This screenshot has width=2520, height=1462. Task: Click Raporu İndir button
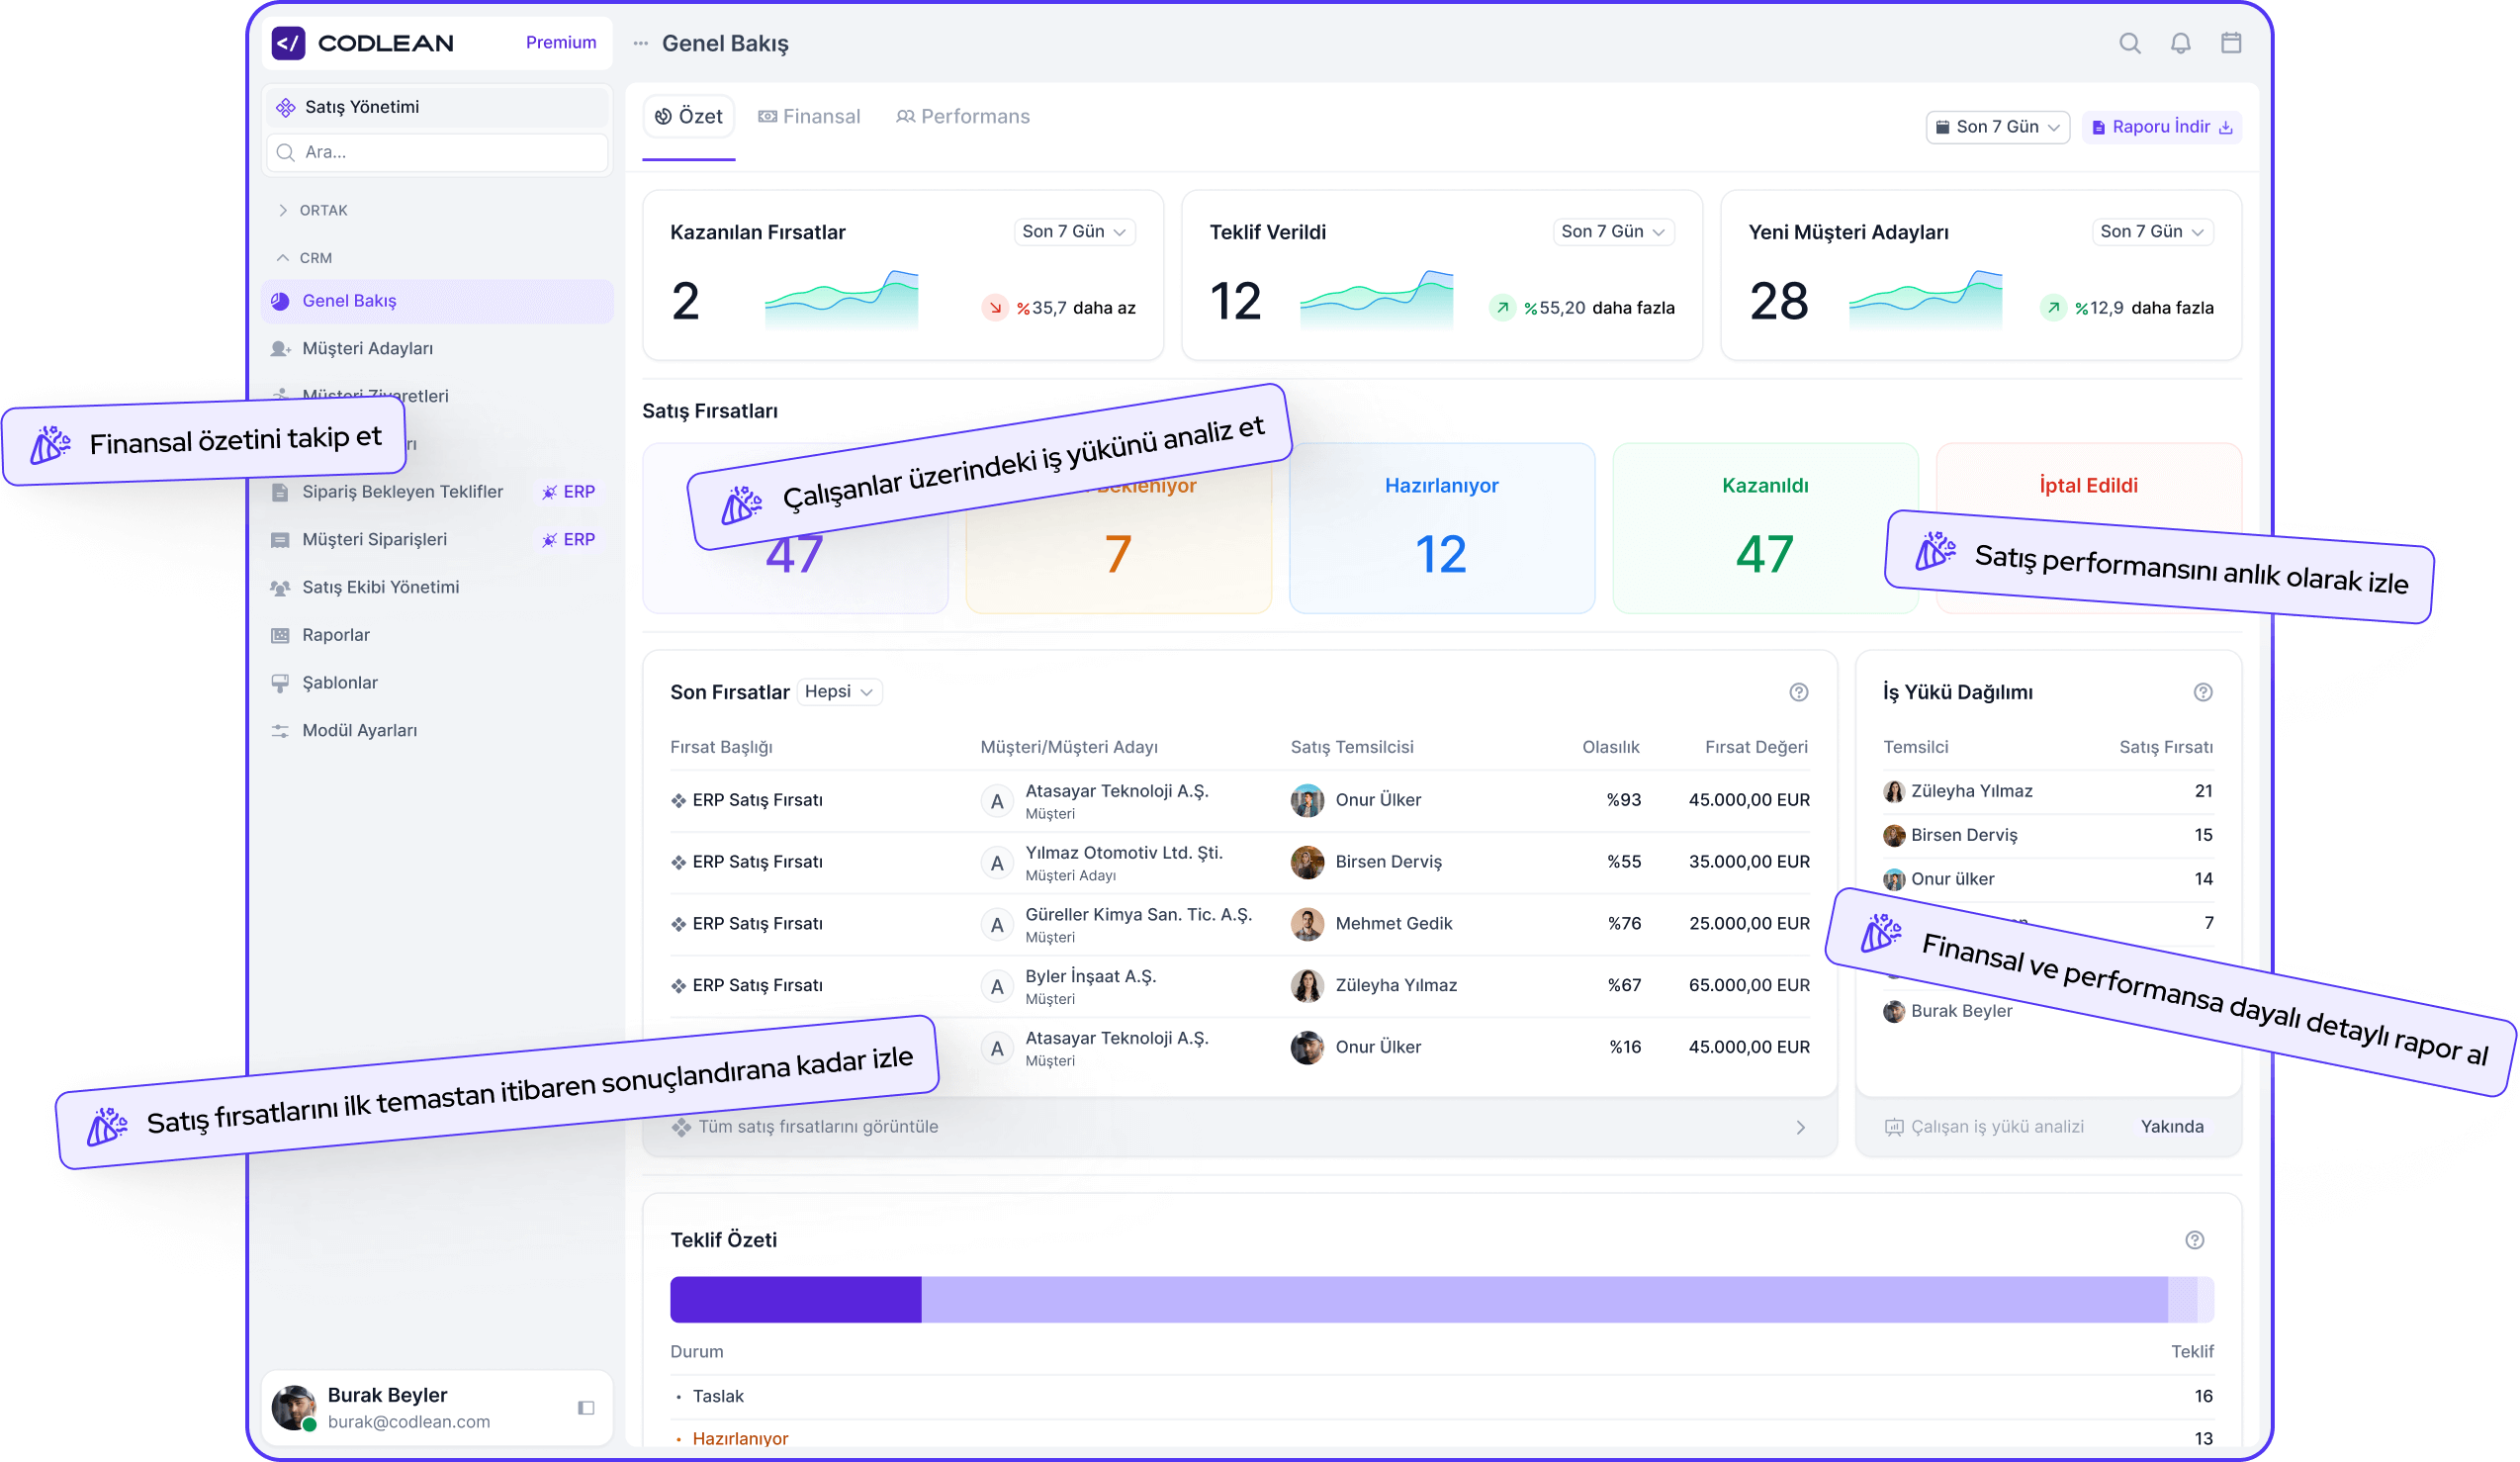click(x=2161, y=127)
